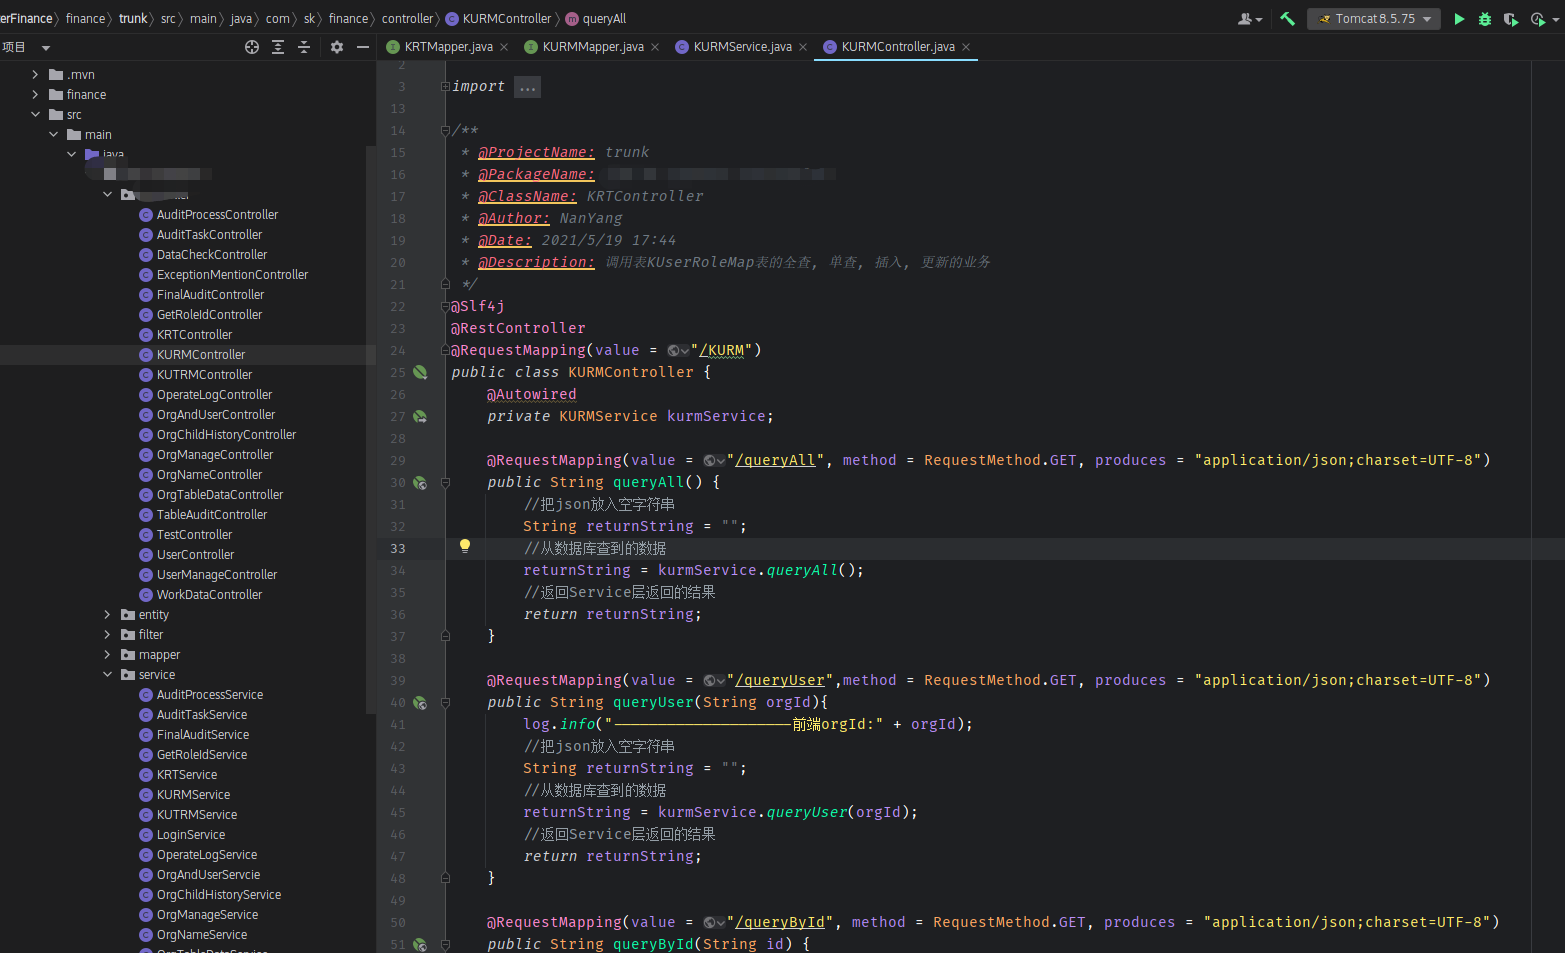This screenshot has width=1565, height=953.
Task: Click the yellow light bulb on line 33
Action: pyautogui.click(x=464, y=546)
